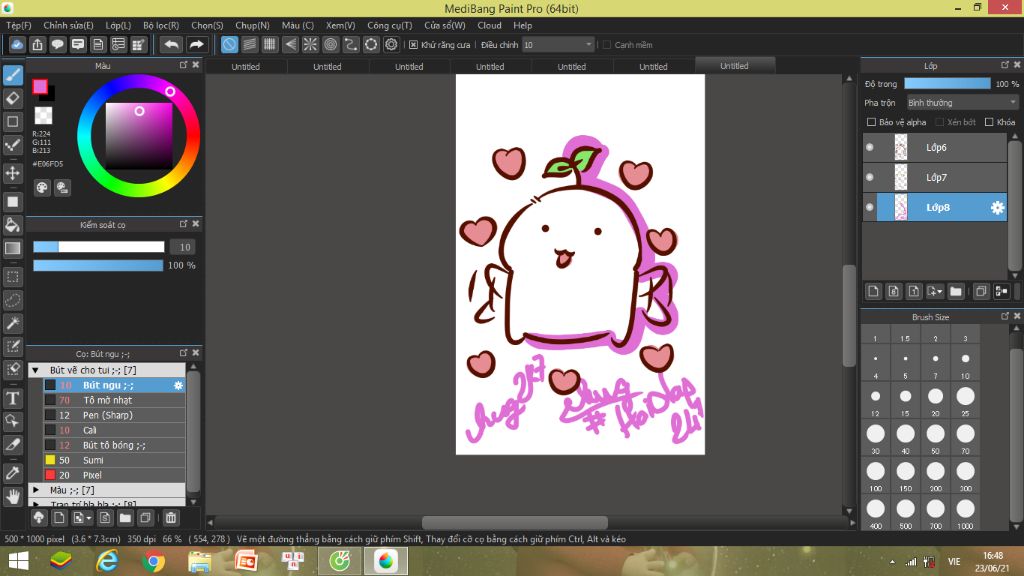Open the Help menu
1024x576 pixels.
coord(522,25)
